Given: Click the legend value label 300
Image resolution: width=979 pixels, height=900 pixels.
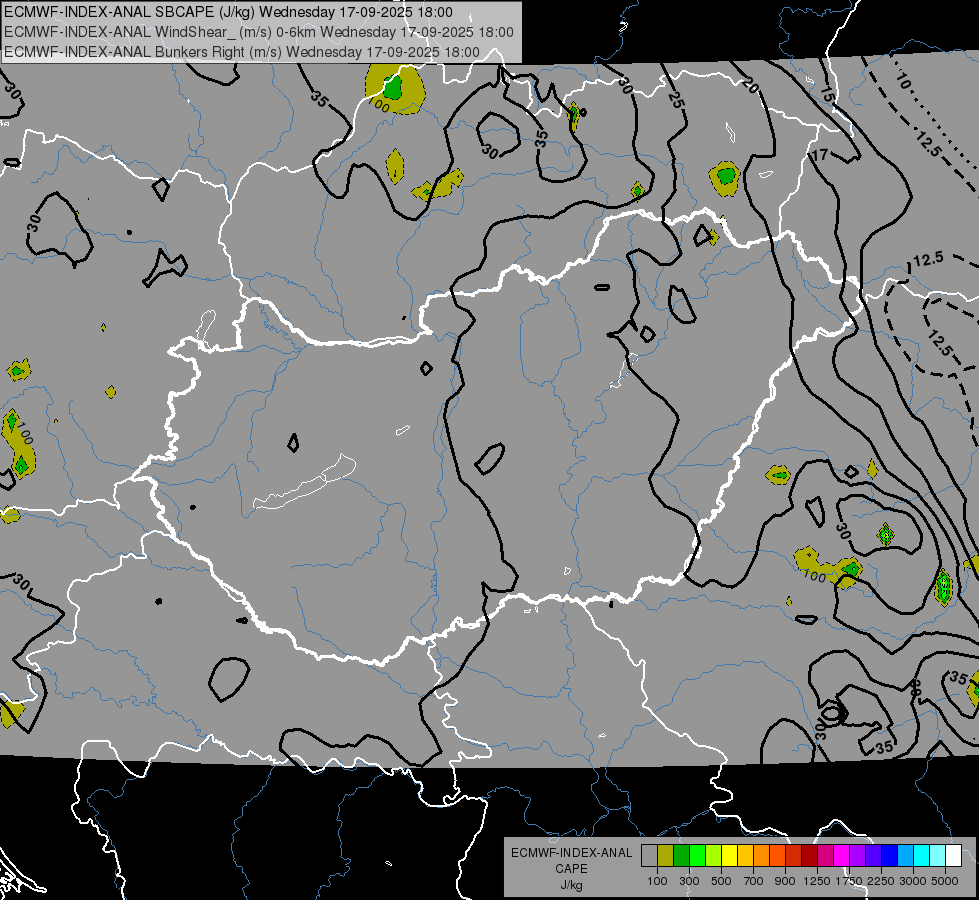Looking at the screenshot, I should 689,881.
